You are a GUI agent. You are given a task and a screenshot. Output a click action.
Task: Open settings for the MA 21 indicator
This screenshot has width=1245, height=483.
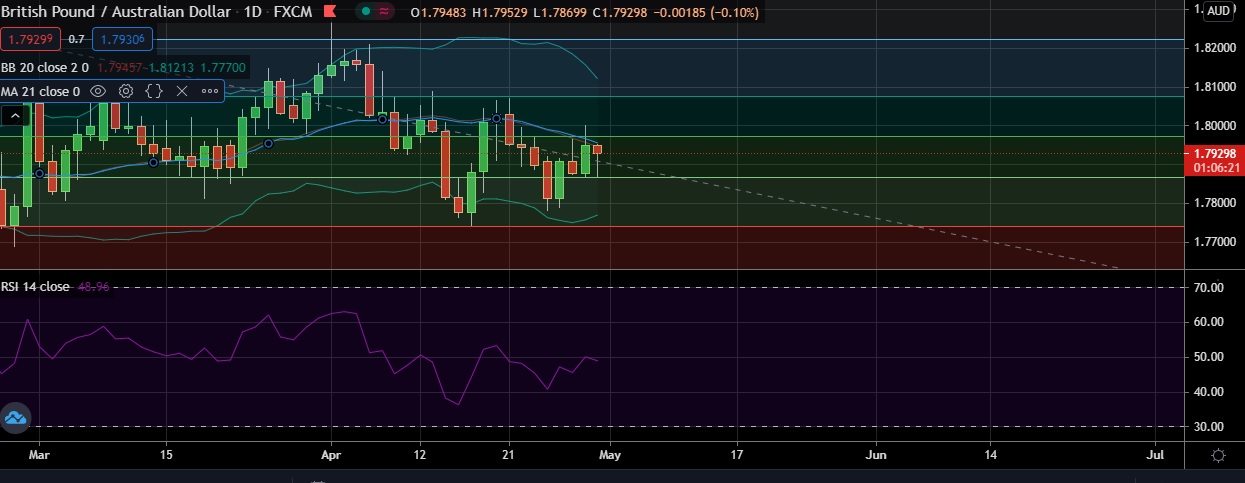126,91
